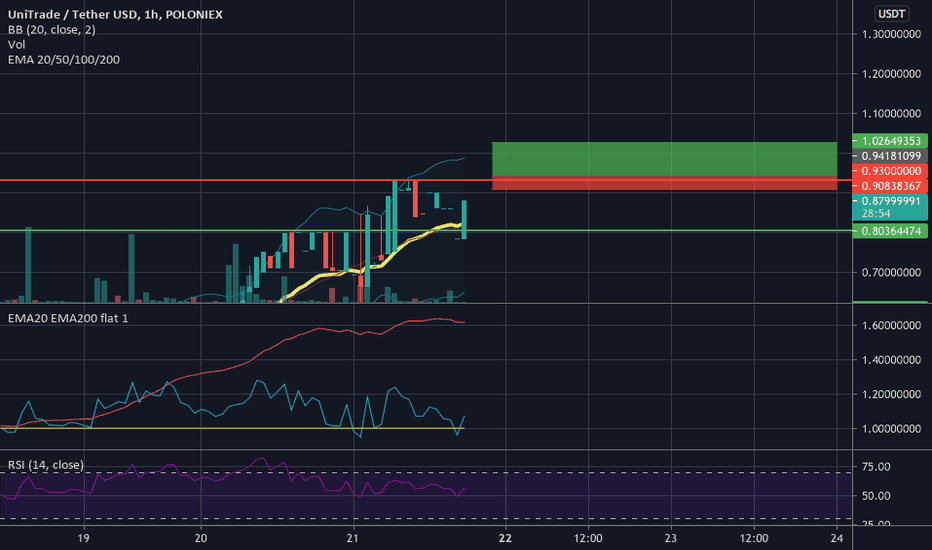Select the EMA20 EMA200 flat 1 legend
This screenshot has width=932, height=550.
(x=68, y=318)
